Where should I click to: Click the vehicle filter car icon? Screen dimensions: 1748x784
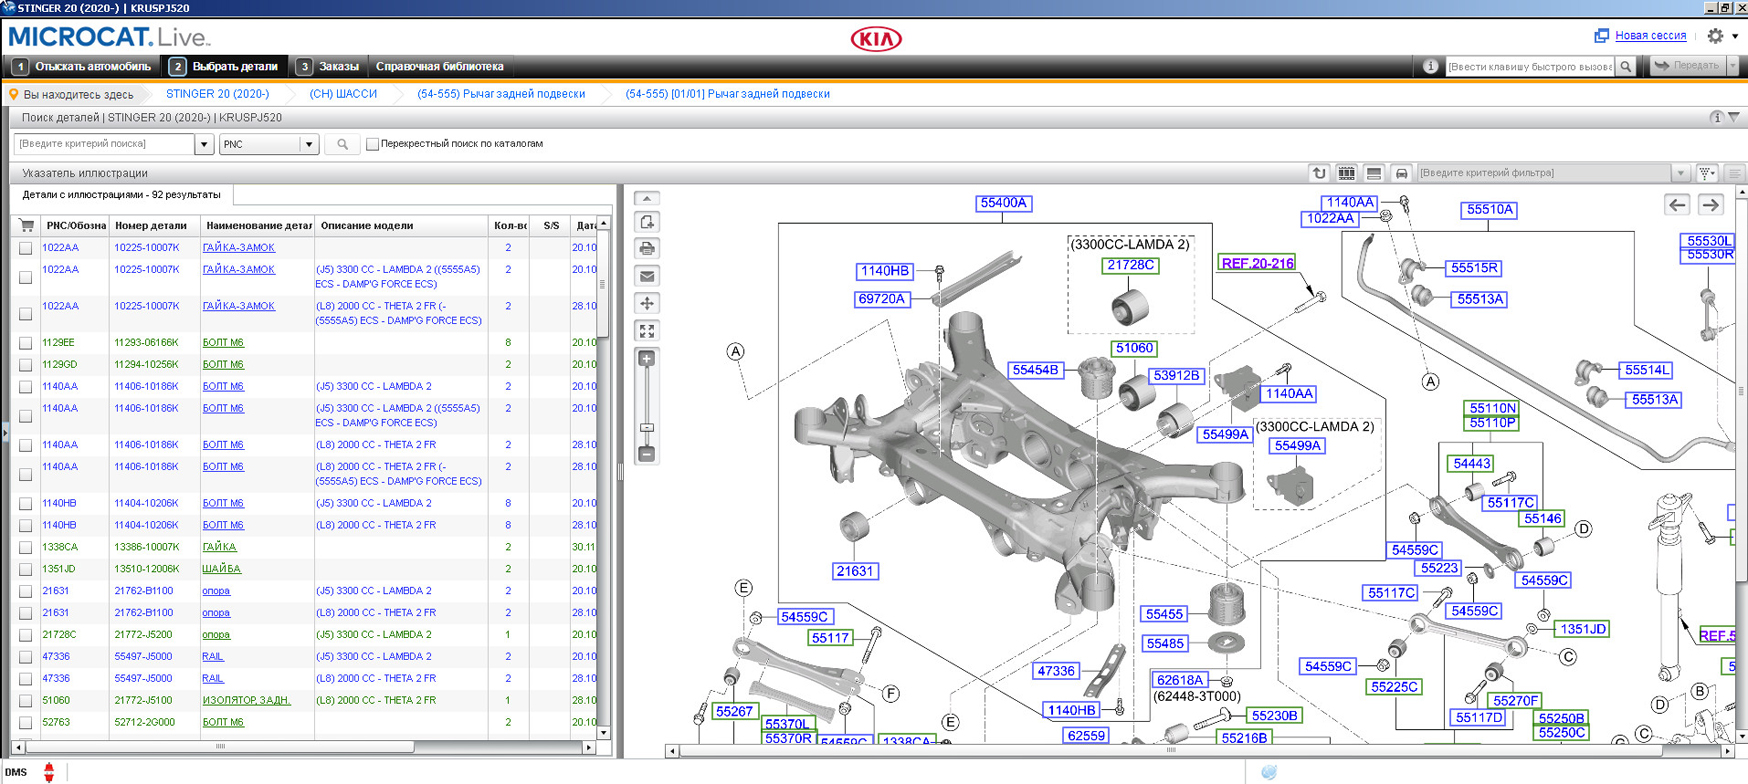1401,173
